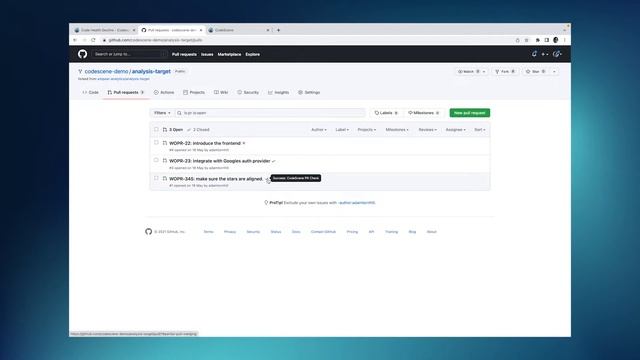This screenshot has height=360, width=640.
Task: Open the Sort dropdown
Action: pos(480,130)
